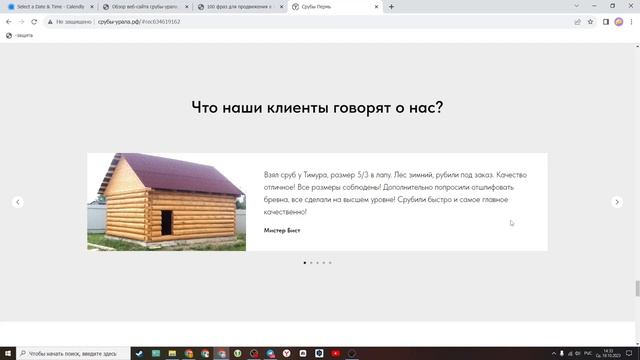Click the reviewer name 'Мистер Бист'

pos(282,230)
